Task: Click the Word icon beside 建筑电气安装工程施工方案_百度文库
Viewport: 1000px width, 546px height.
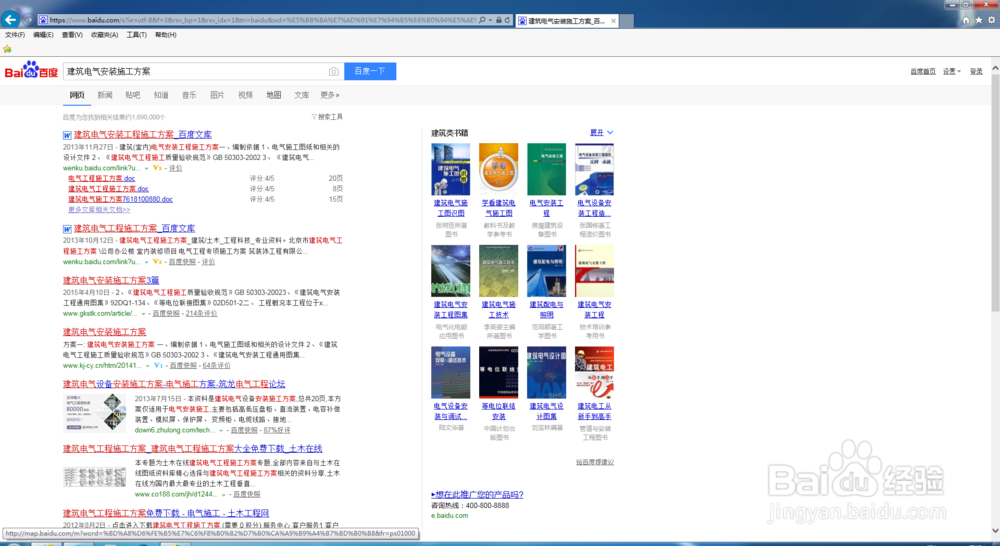Action: point(67,135)
